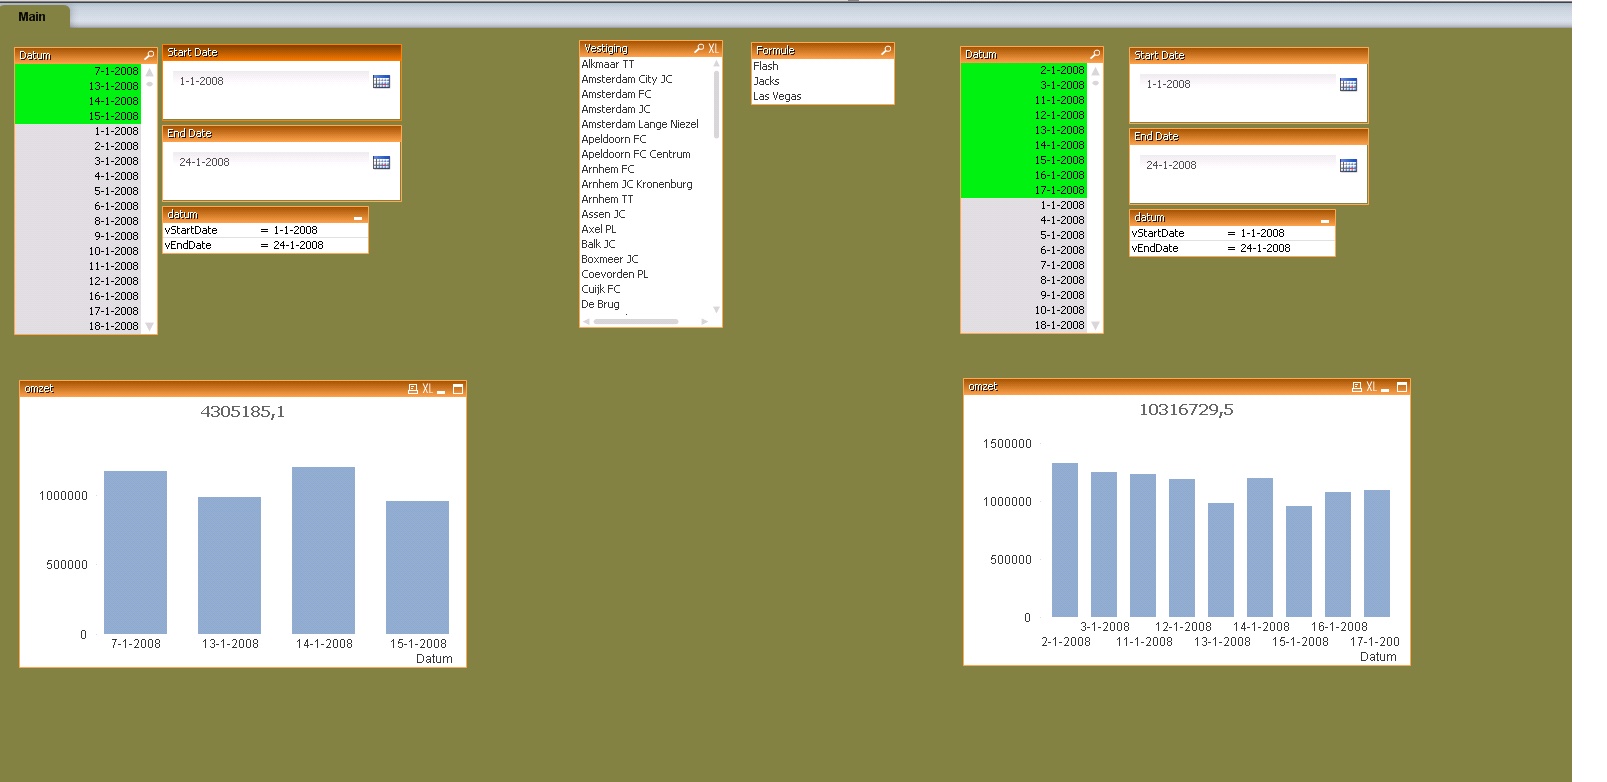Print the omzet chart totaling 4305185,1
The width and height of the screenshot is (1607, 782).
tap(412, 389)
